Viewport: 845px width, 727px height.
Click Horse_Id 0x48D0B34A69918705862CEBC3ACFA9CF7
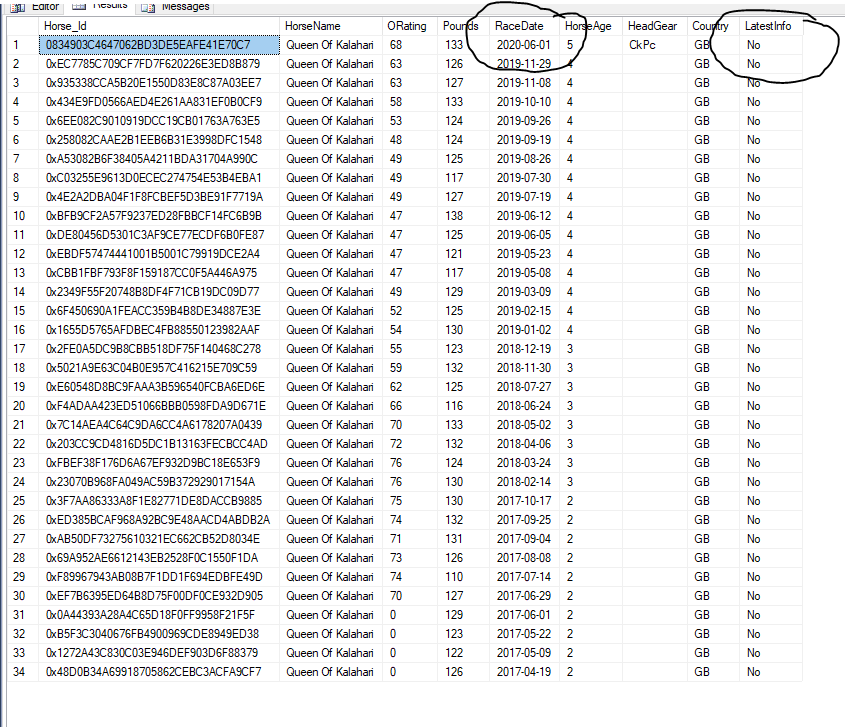click(x=159, y=671)
